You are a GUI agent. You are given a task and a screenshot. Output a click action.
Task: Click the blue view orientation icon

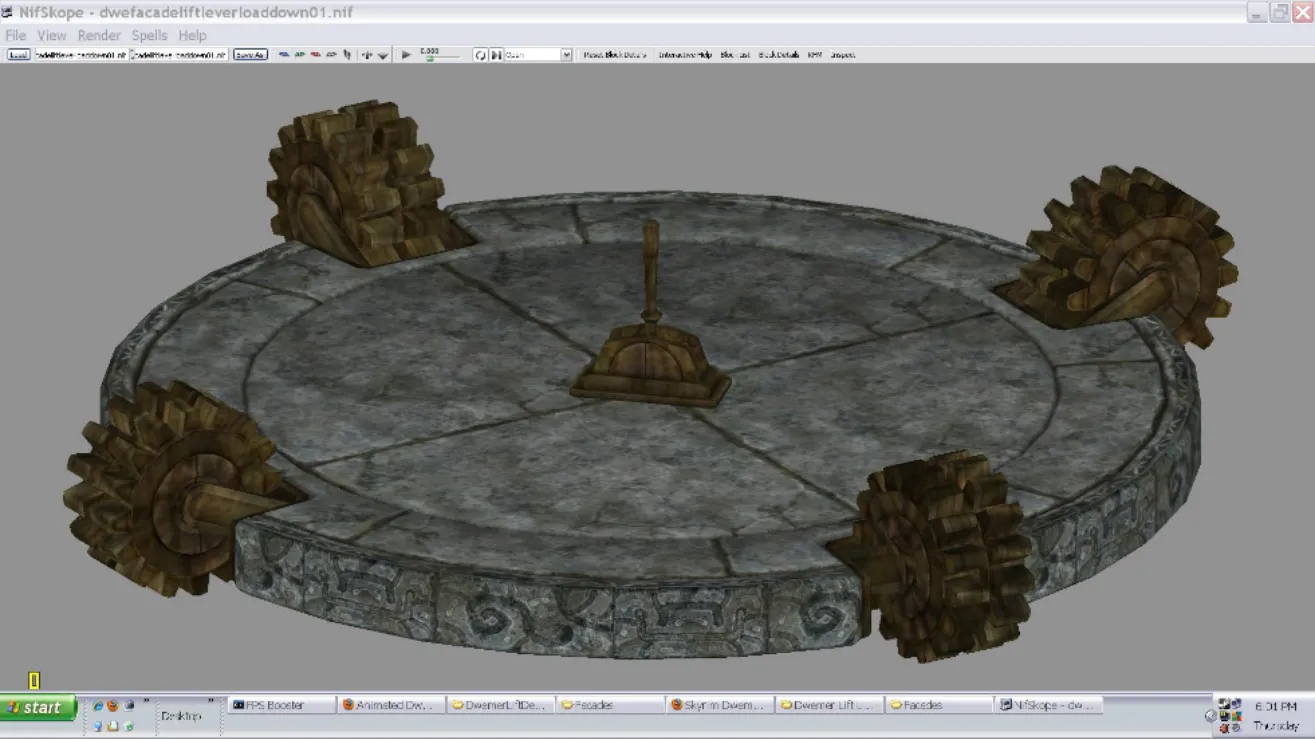pos(284,55)
